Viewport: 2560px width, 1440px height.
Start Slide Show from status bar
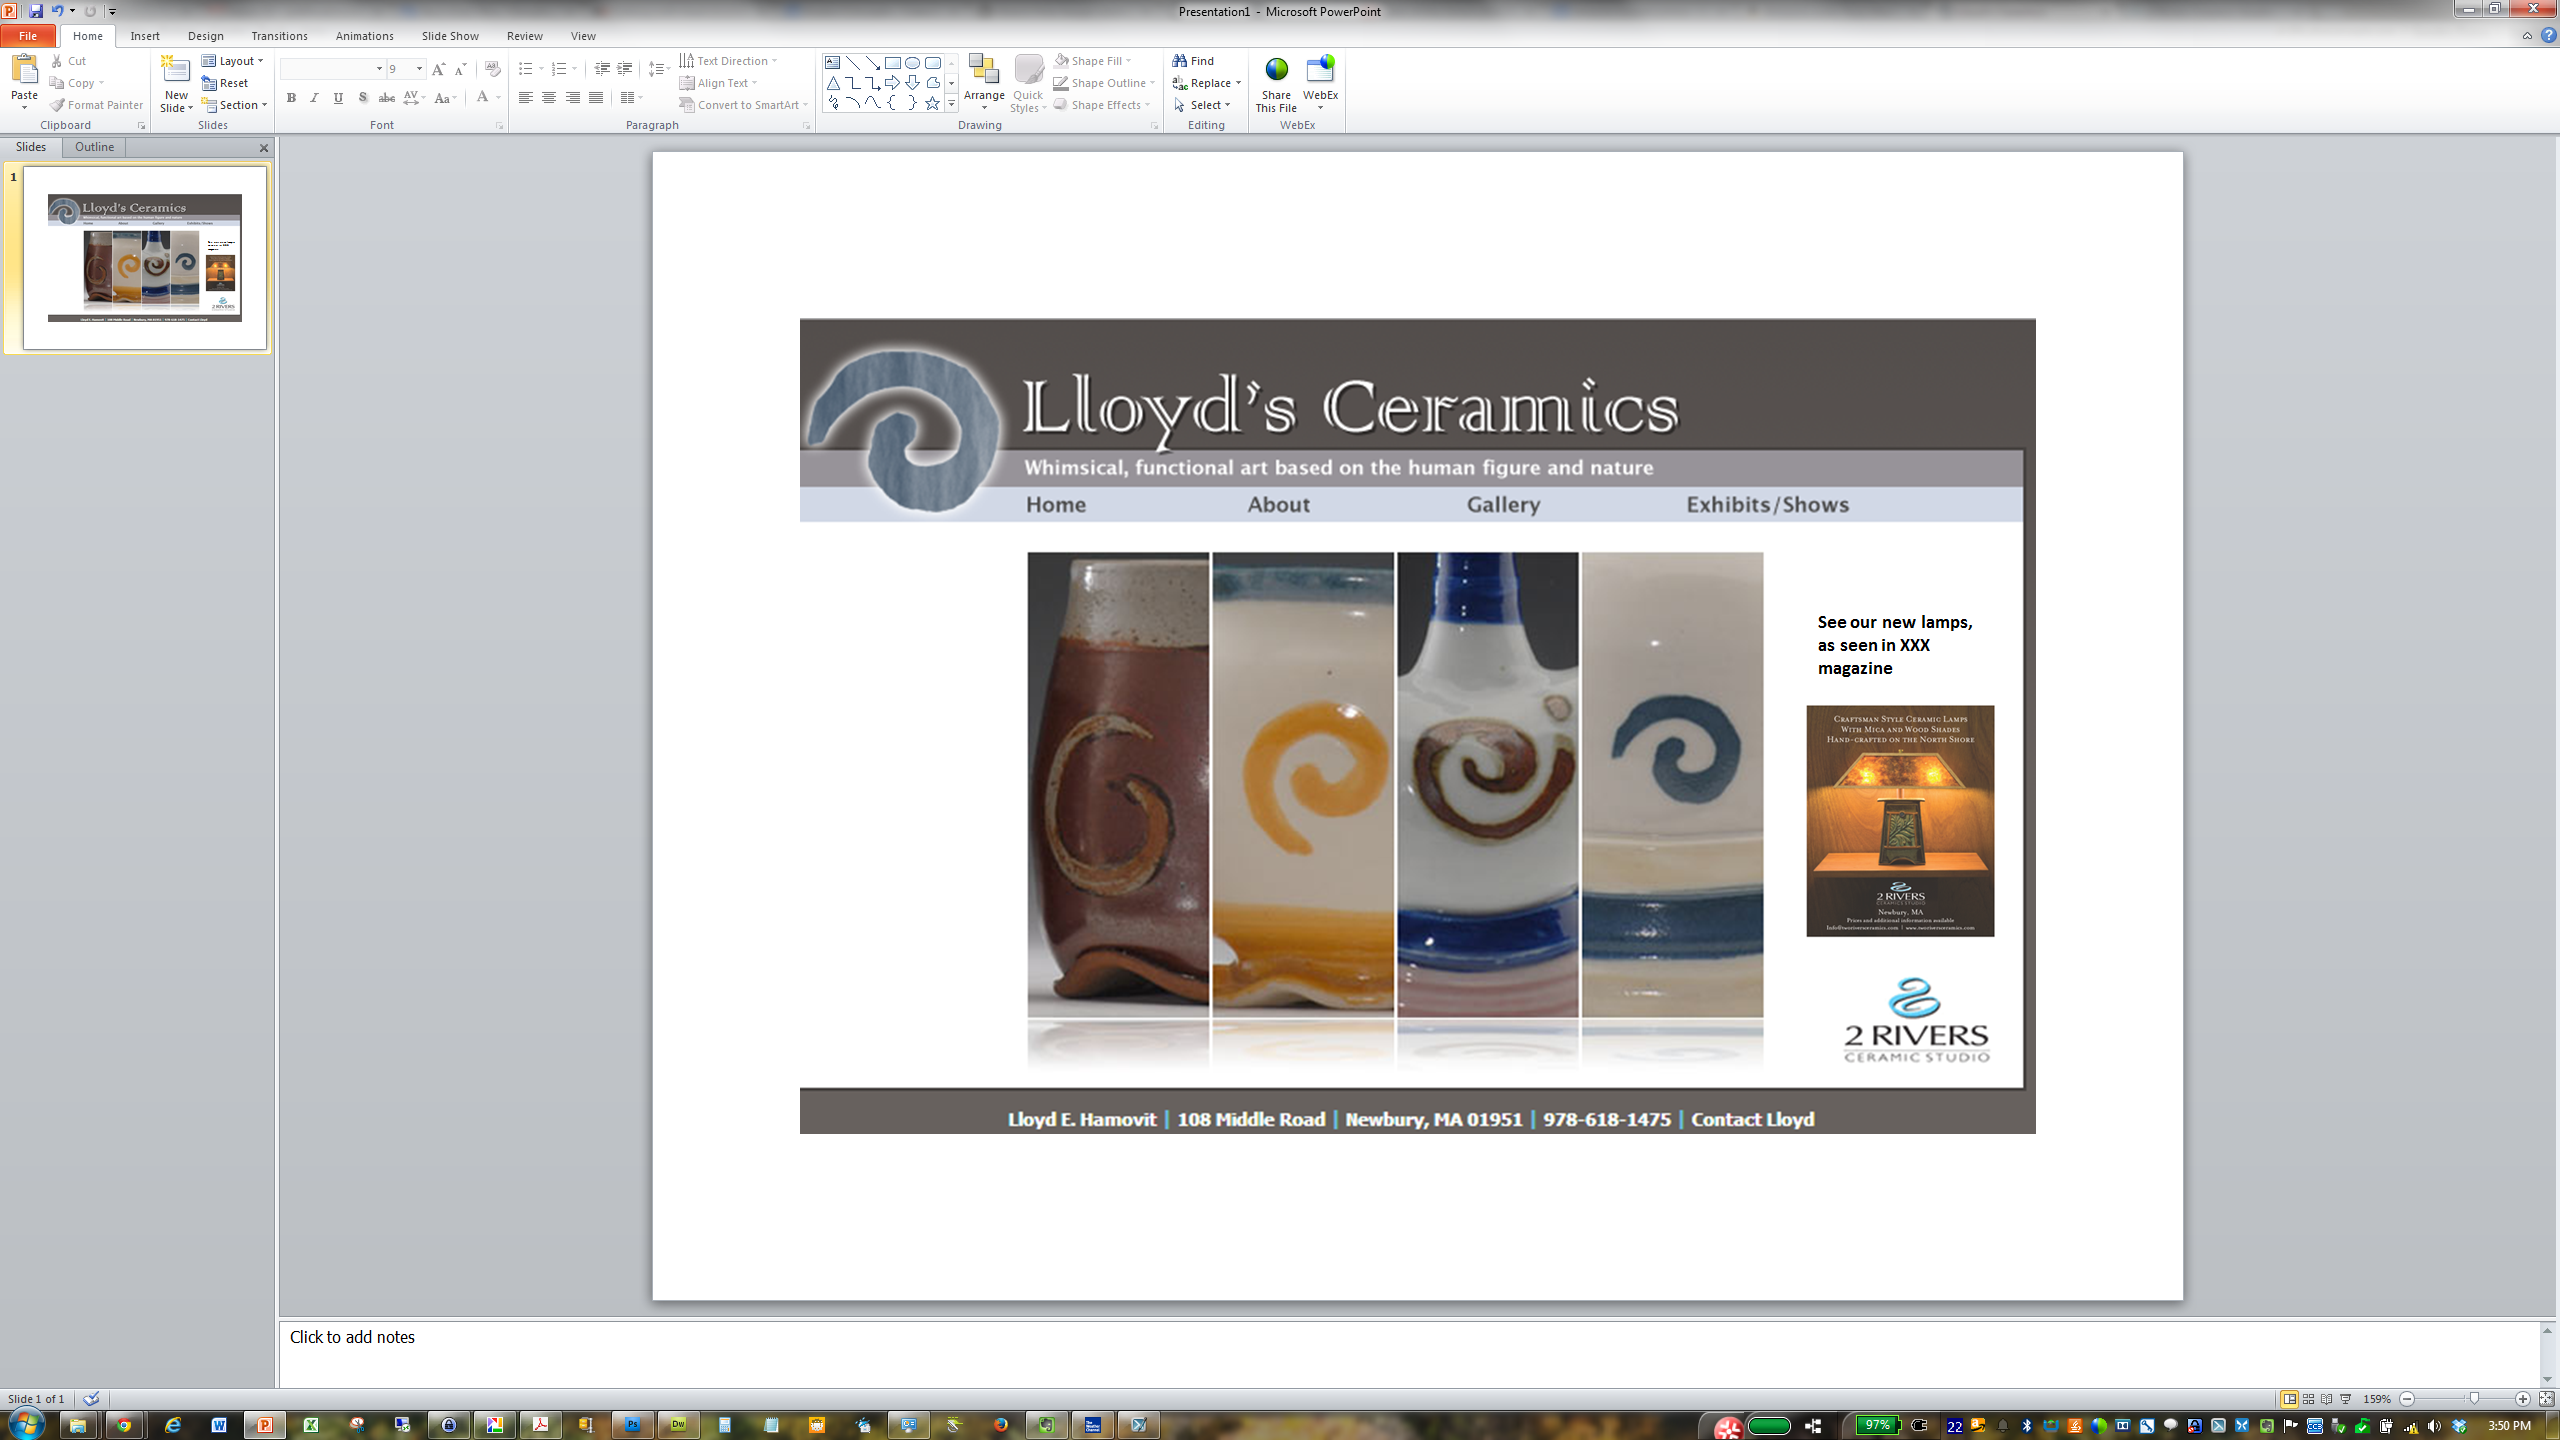[x=2346, y=1399]
